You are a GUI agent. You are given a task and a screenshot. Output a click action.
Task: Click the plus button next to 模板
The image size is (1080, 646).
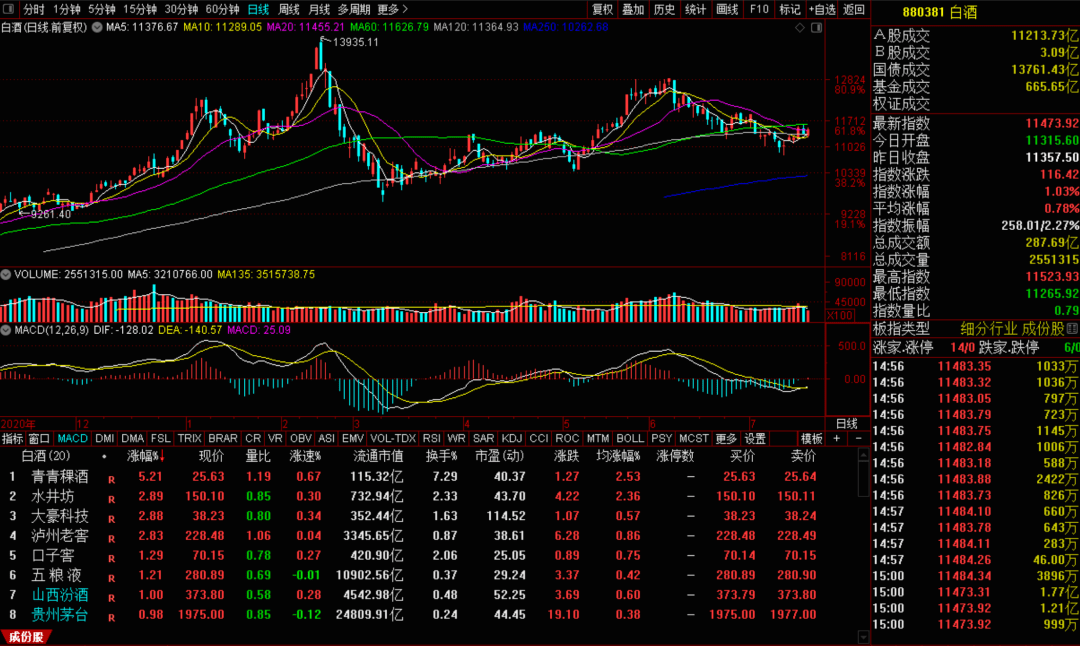pyautogui.click(x=837, y=438)
